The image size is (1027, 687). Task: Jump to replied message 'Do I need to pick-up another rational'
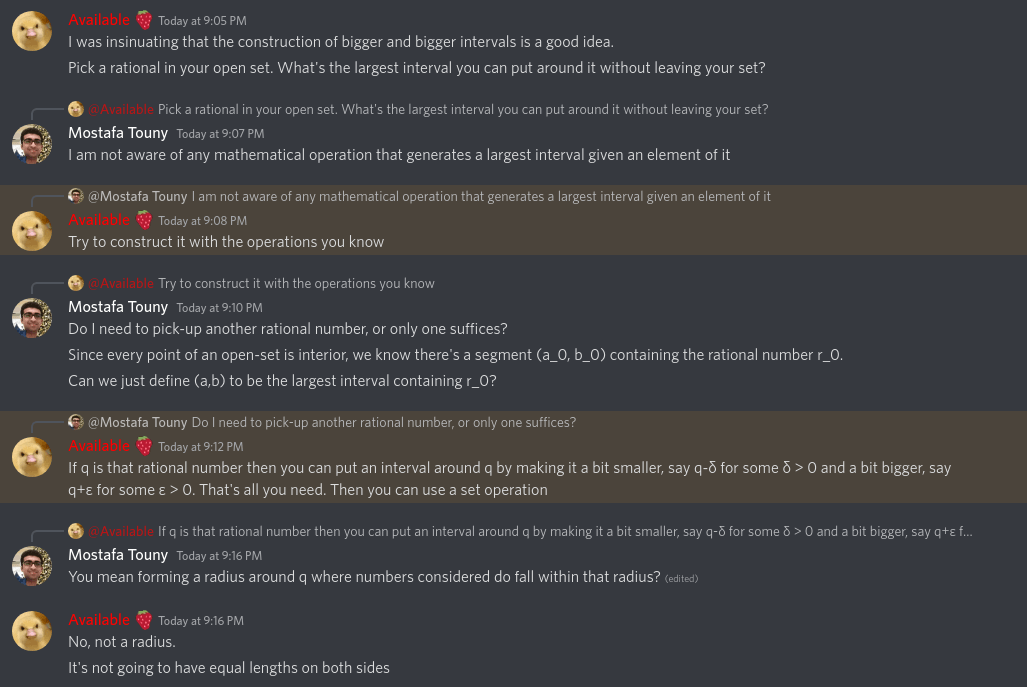coord(384,422)
